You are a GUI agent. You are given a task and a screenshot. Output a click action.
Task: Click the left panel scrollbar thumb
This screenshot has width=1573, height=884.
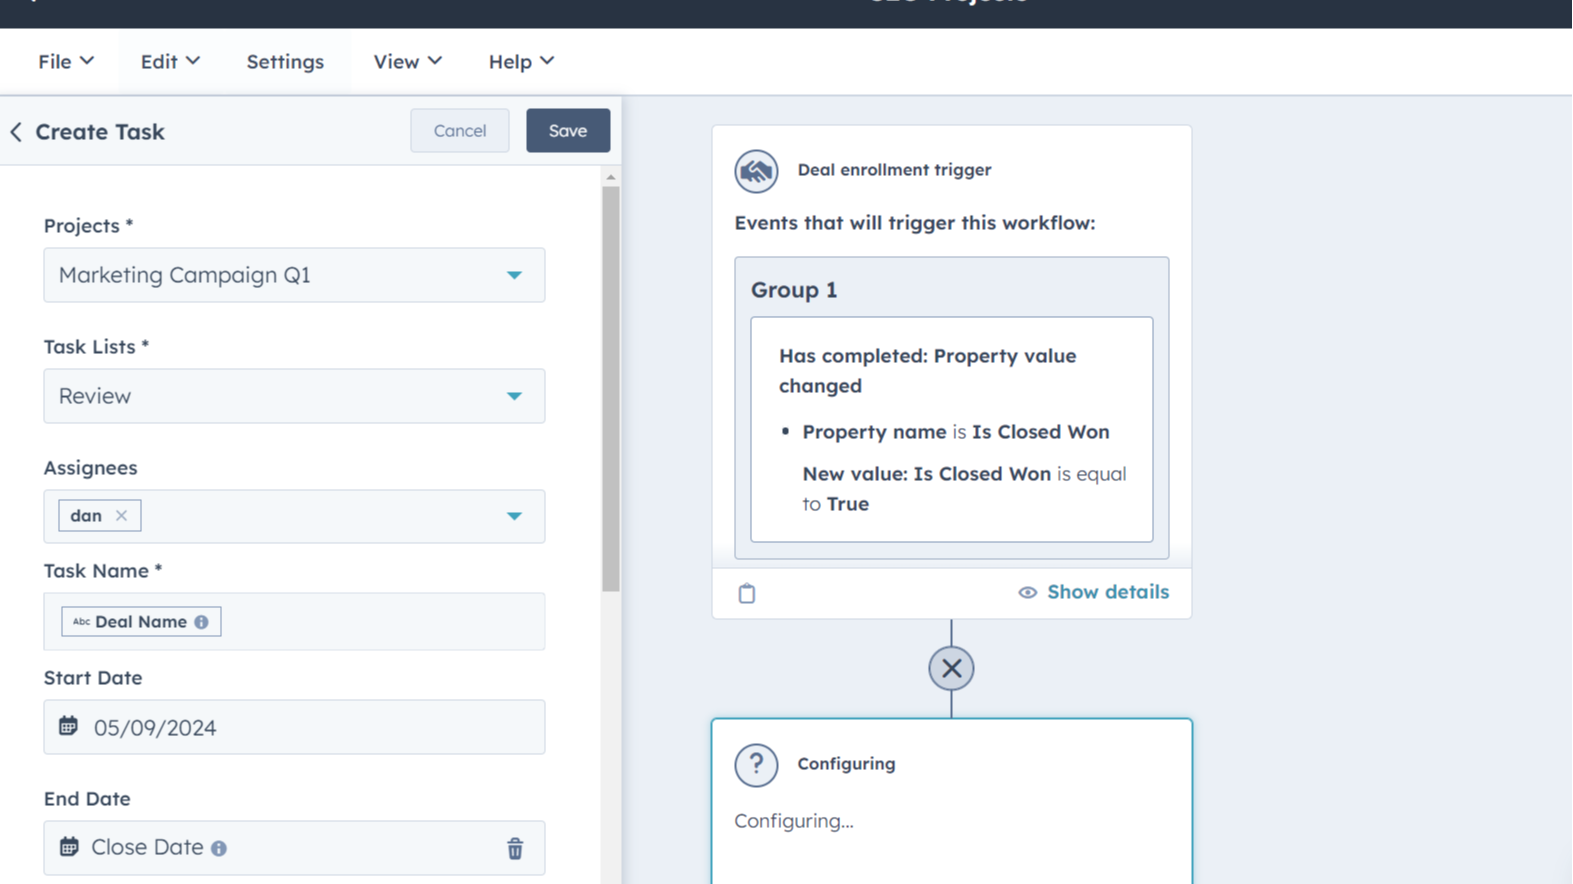pyautogui.click(x=611, y=389)
